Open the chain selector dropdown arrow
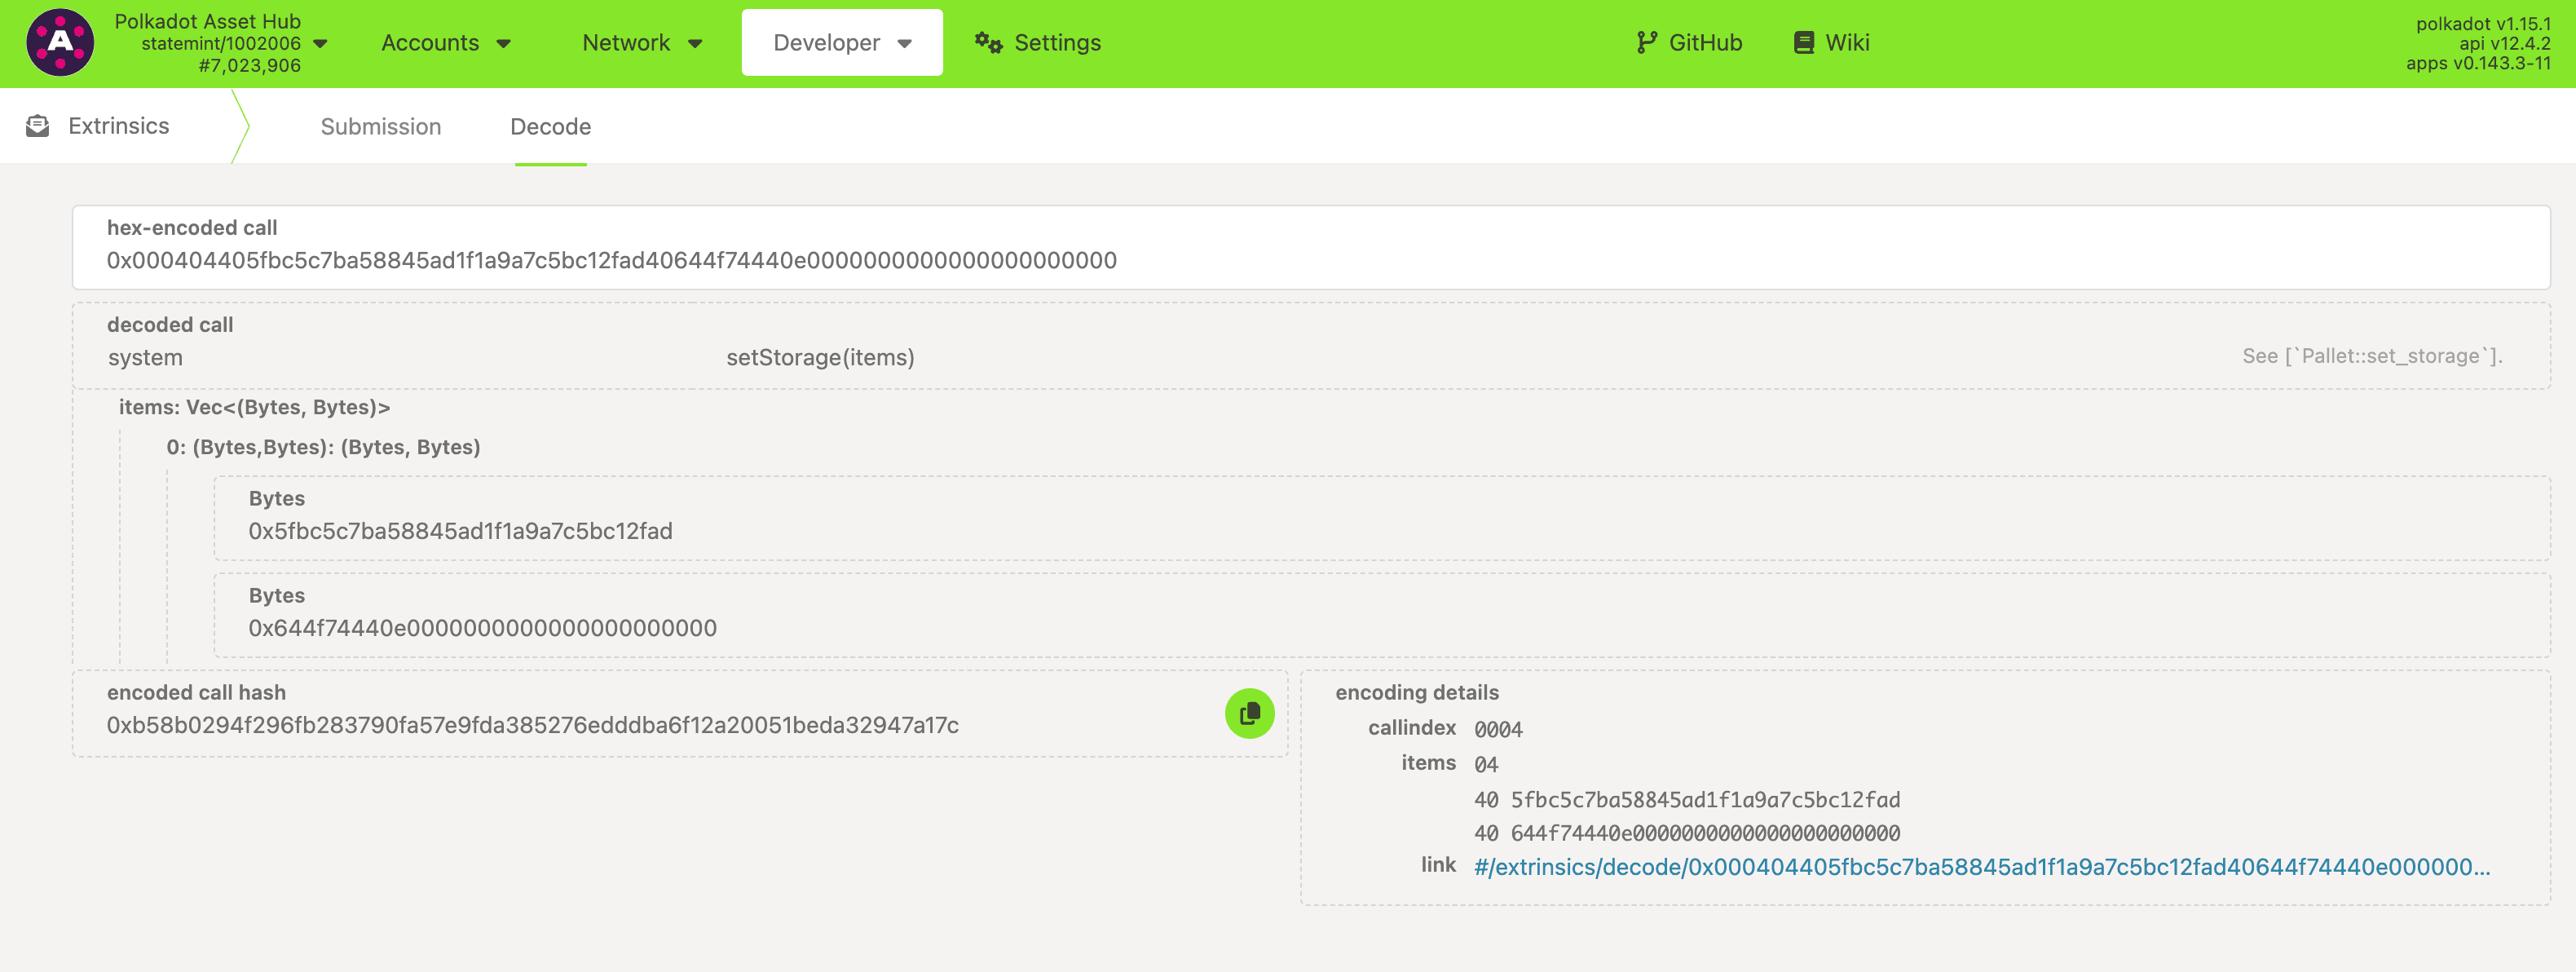Image resolution: width=2576 pixels, height=972 pixels. (x=321, y=44)
